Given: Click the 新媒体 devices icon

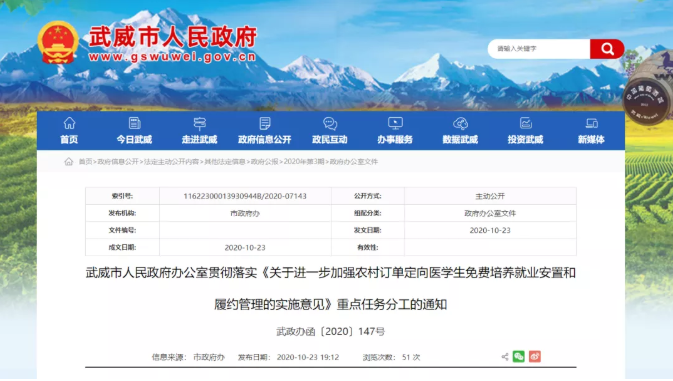Looking at the screenshot, I should (591, 124).
